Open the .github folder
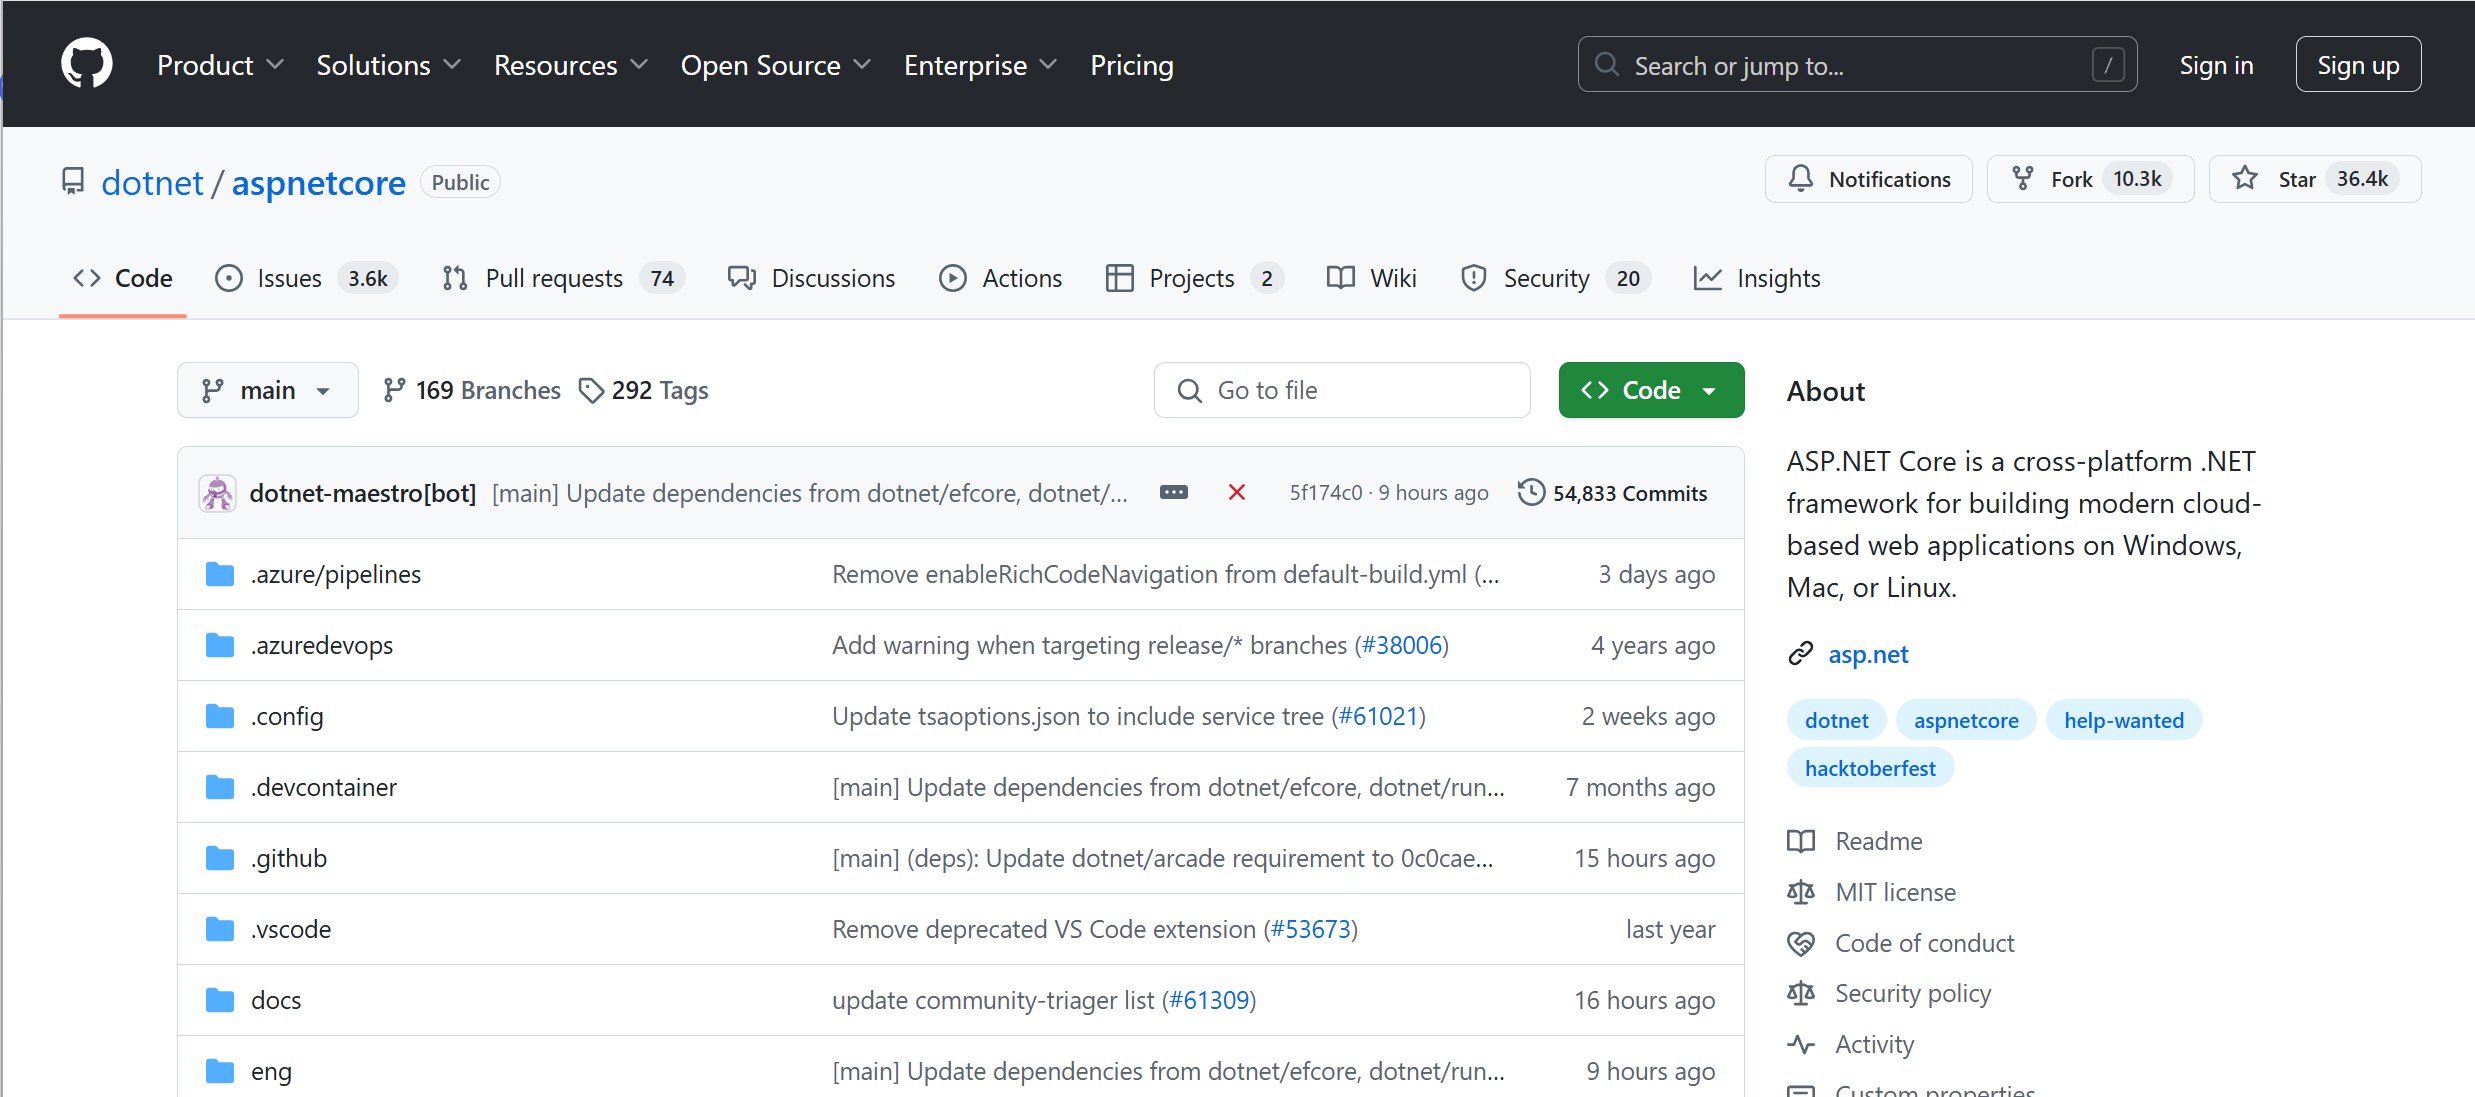The height and width of the screenshot is (1097, 2475). tap(289, 858)
